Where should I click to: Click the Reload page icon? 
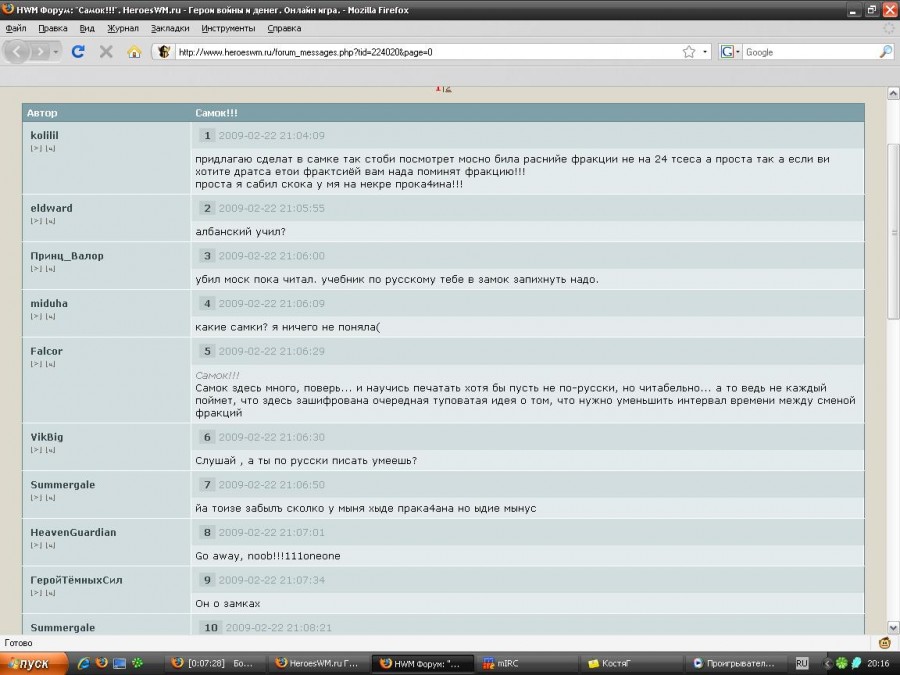(78, 51)
